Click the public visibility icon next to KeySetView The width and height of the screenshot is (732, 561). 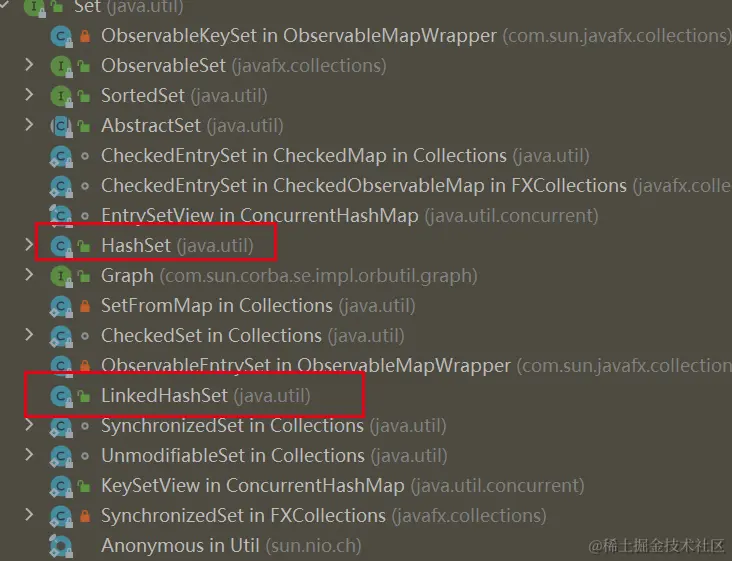[x=84, y=486]
